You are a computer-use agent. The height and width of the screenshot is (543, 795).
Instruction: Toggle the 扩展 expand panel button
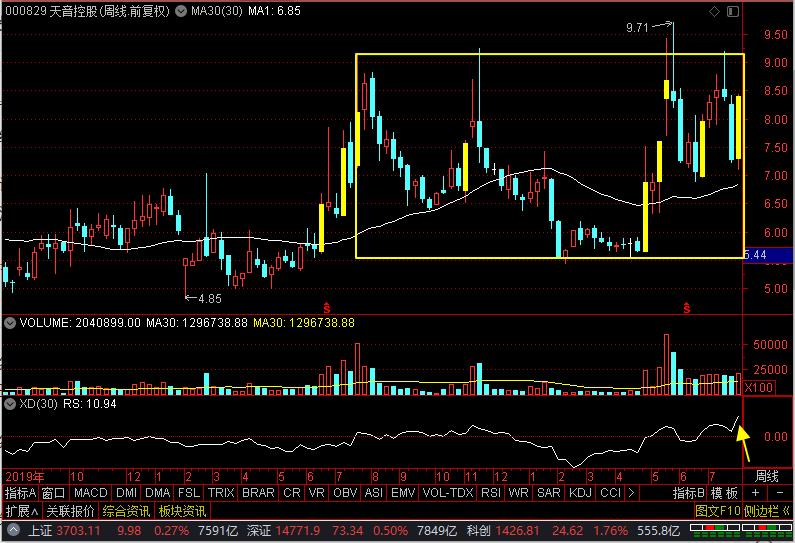21,510
